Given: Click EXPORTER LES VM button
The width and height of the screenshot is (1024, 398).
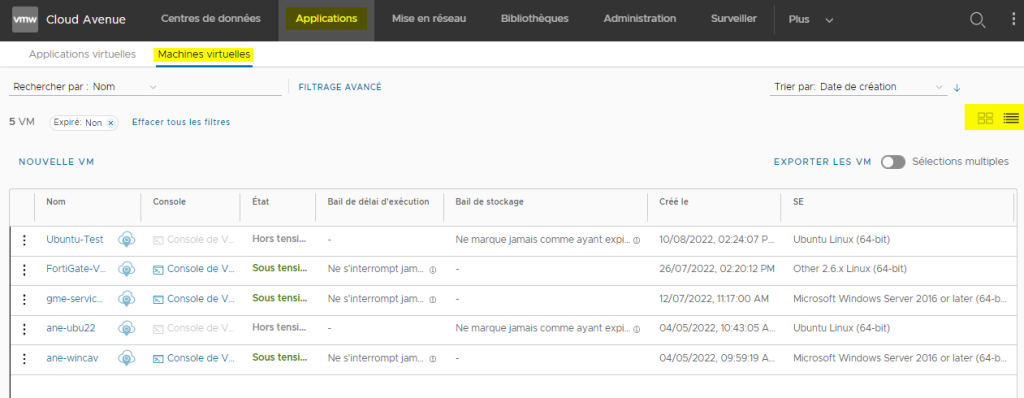Looking at the screenshot, I should point(822,162).
